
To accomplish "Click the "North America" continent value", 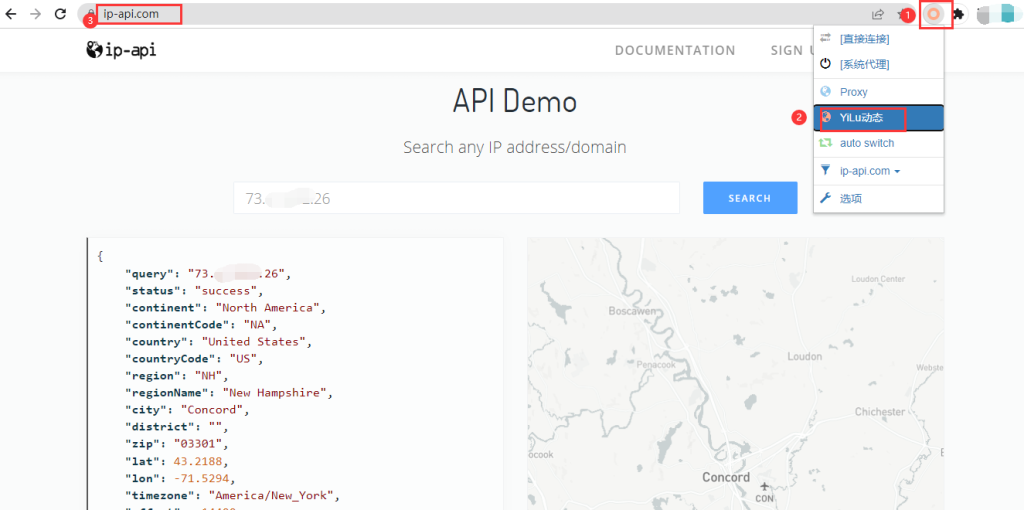I will coord(268,308).
